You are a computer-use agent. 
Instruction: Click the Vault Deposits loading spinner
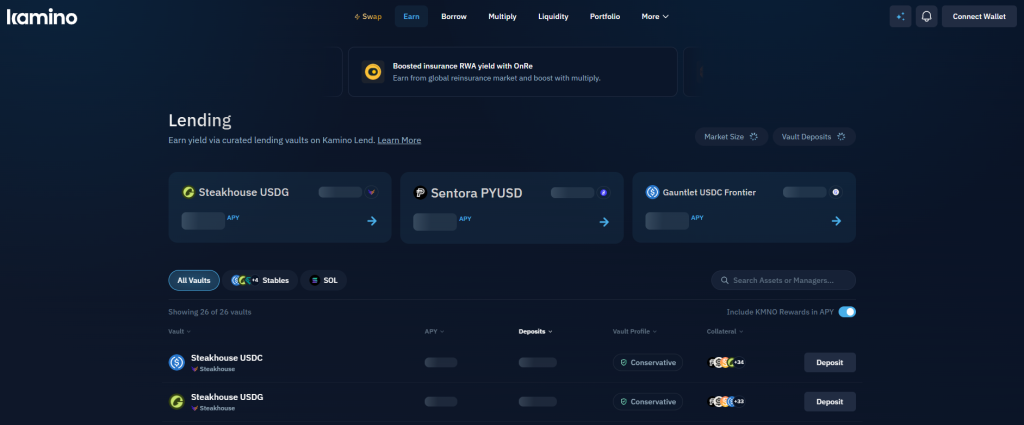click(841, 136)
